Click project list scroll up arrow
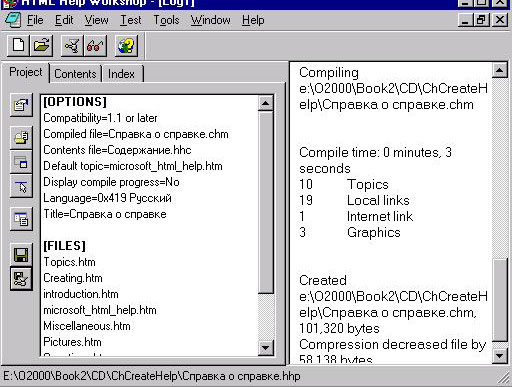Screen dimensions: 512x387 [x=265, y=103]
